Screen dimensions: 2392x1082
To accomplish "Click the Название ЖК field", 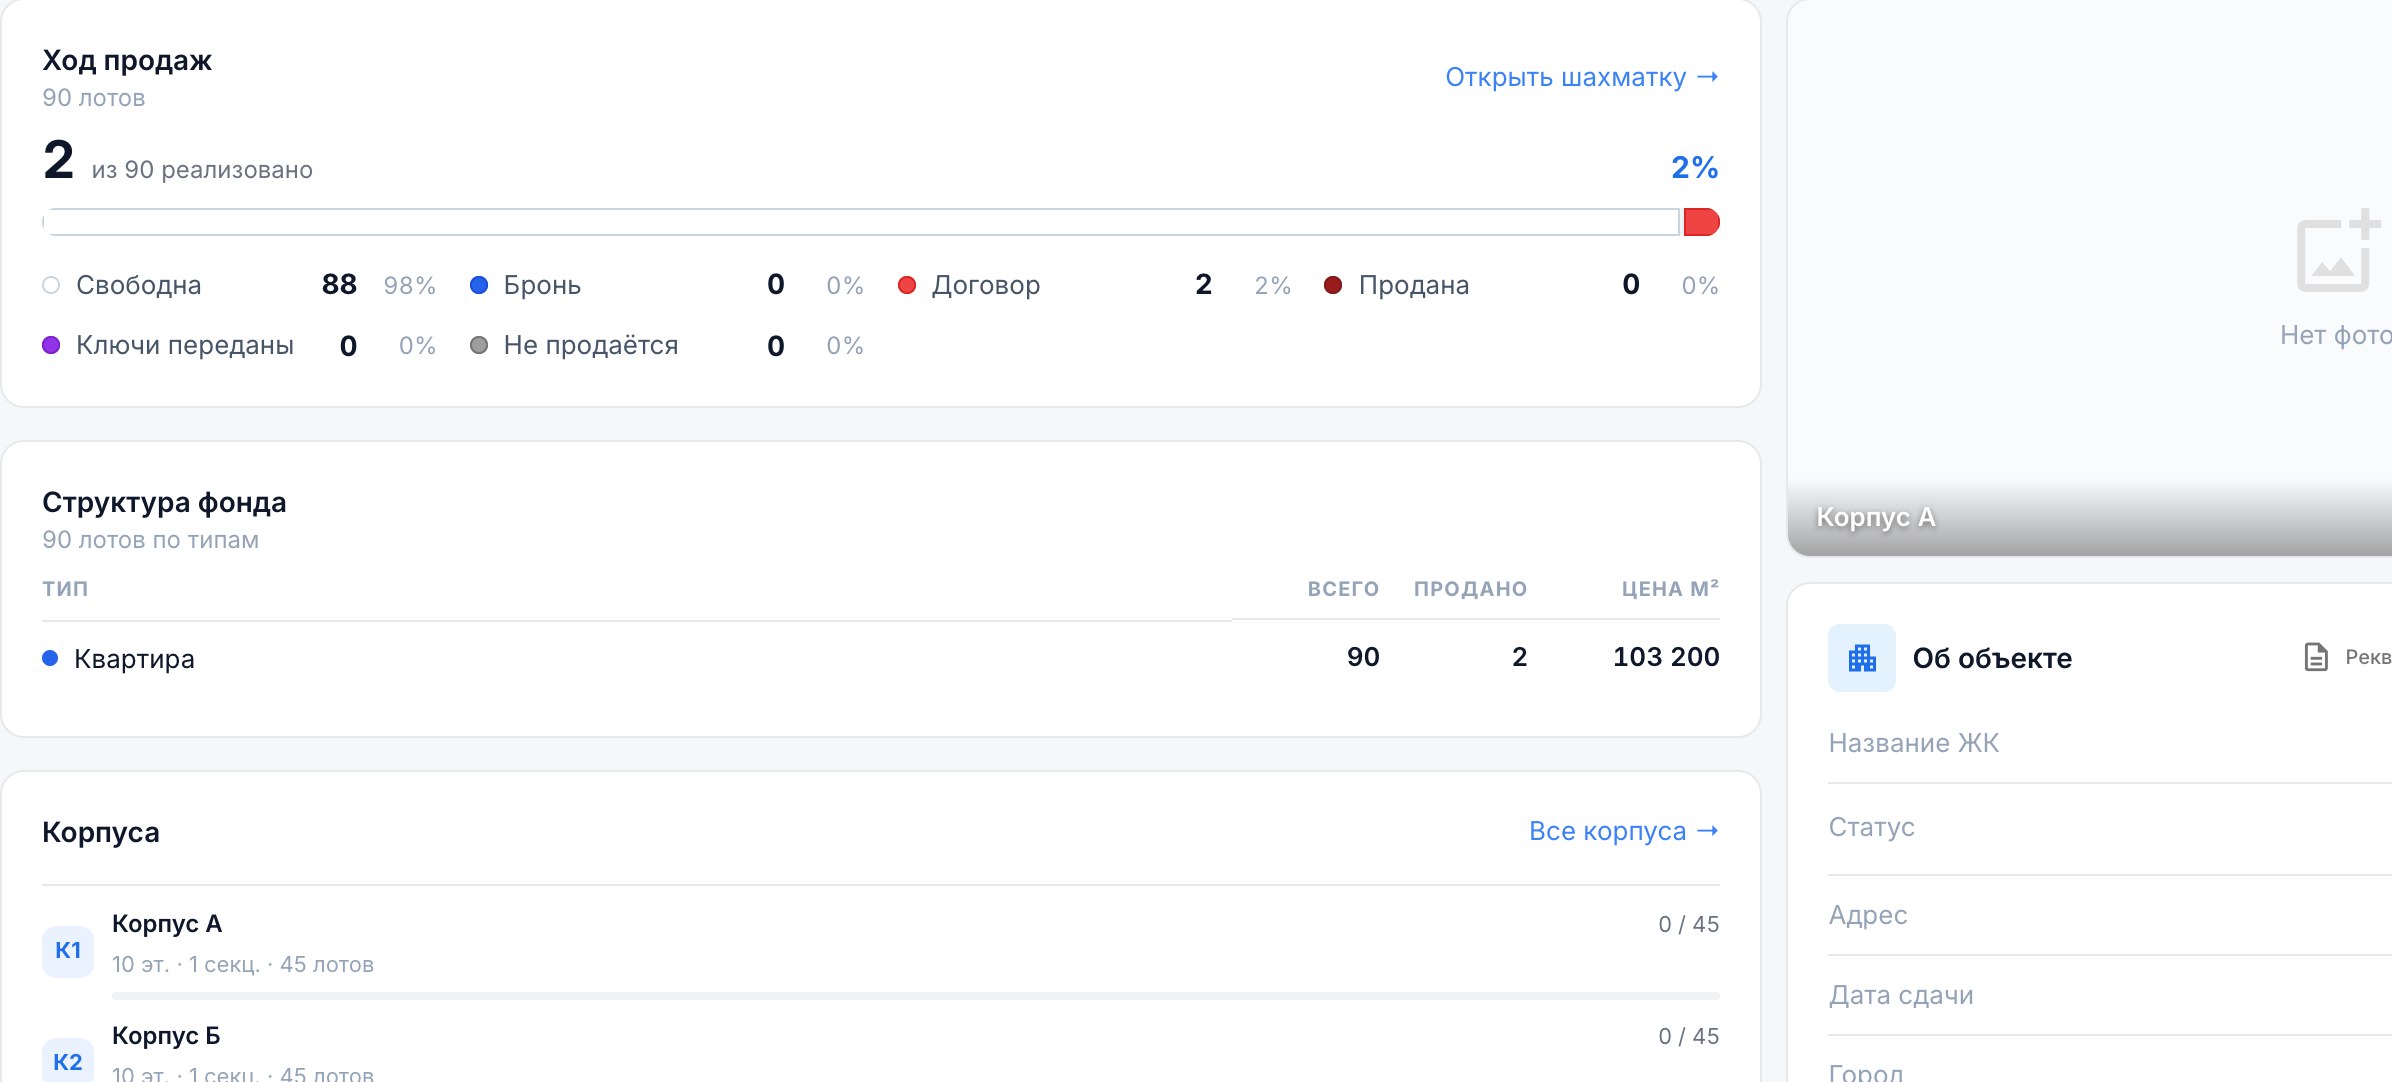I will point(2110,743).
